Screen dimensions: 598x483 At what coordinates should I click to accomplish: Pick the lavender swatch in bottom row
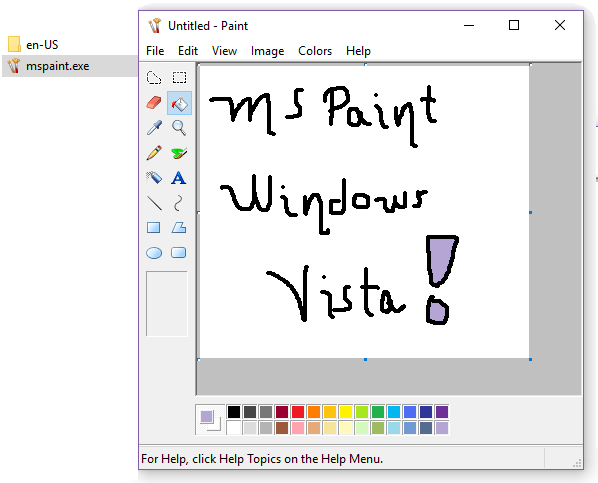[442, 428]
